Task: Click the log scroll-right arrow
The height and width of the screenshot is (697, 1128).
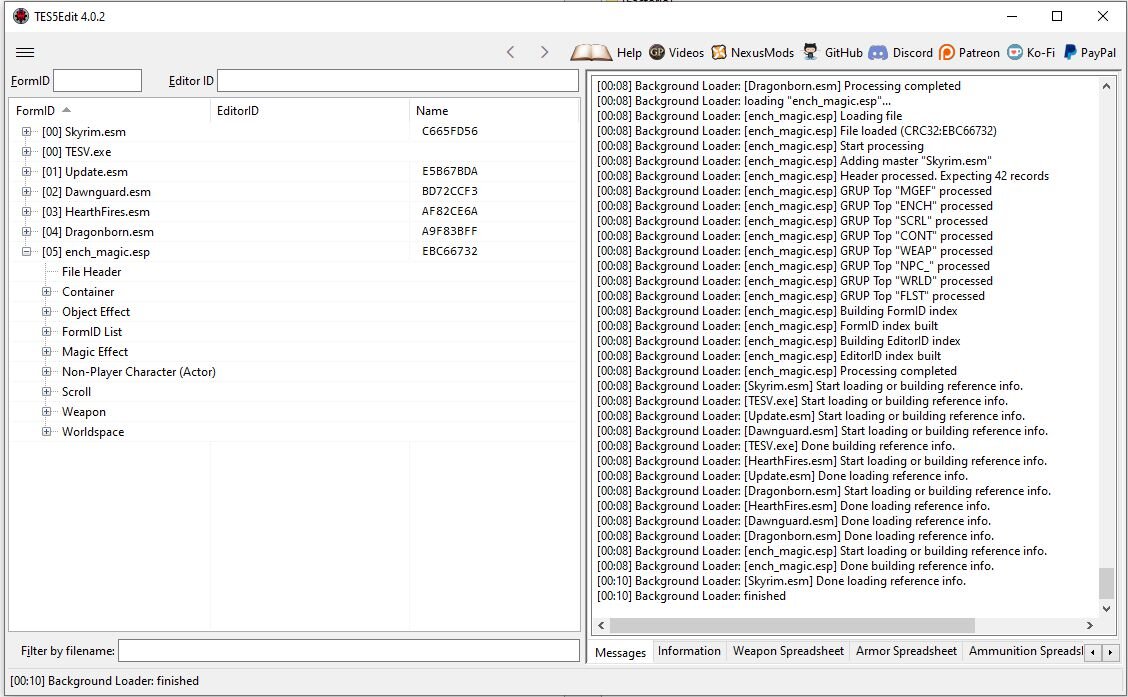Action: (1090, 625)
